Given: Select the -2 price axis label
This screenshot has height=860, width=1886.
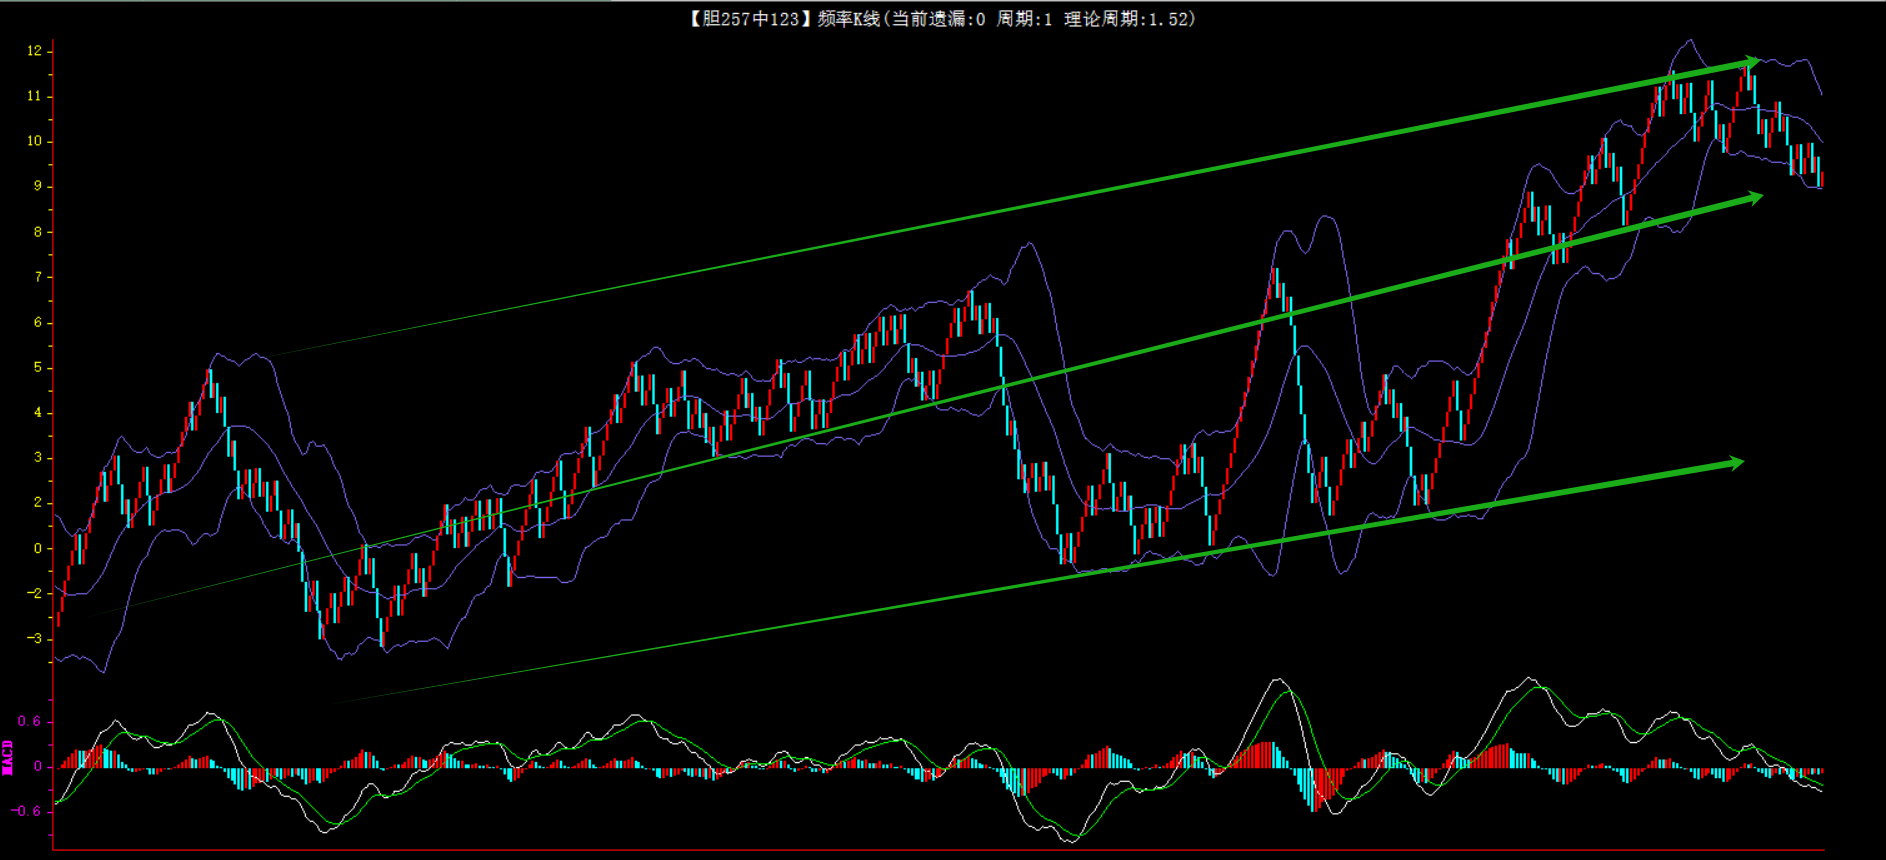Looking at the screenshot, I should [x=34, y=593].
